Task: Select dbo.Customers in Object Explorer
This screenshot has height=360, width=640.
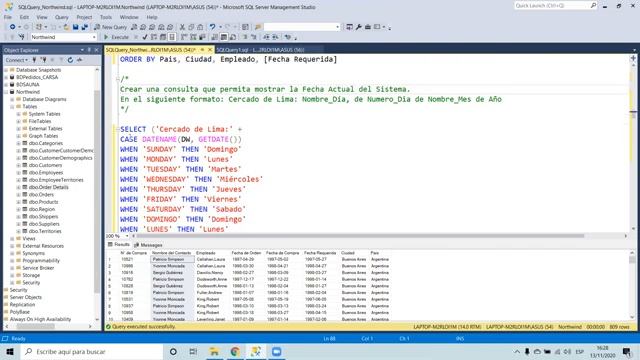Action: pos(45,165)
